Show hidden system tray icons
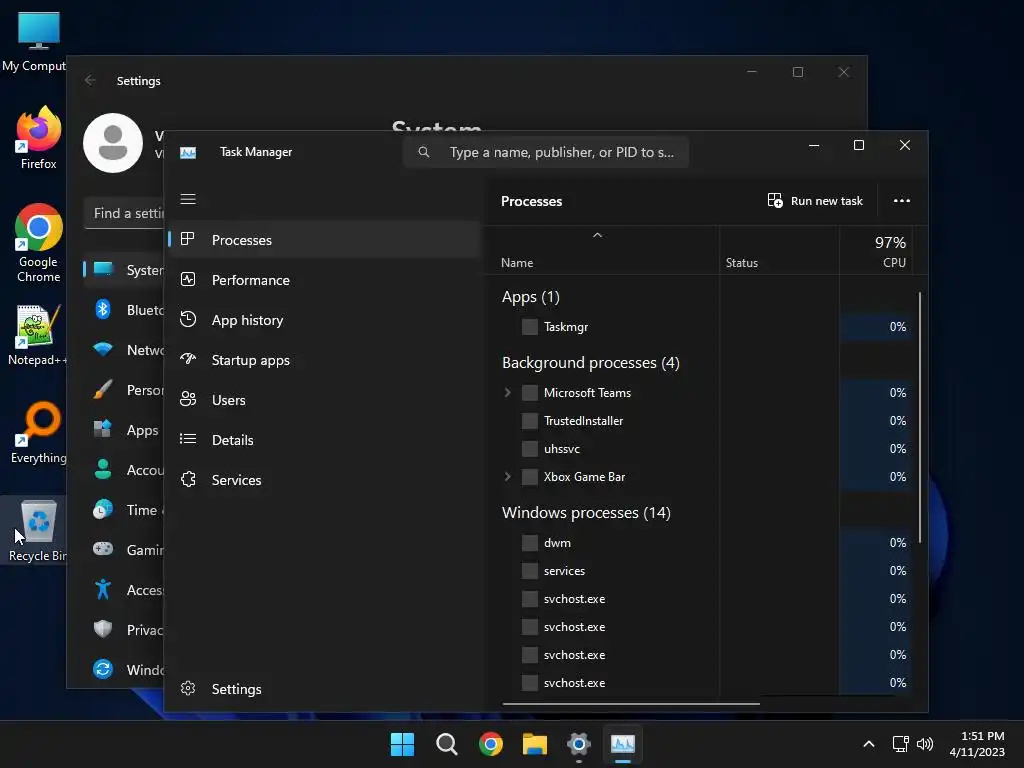Image resolution: width=1024 pixels, height=768 pixels. click(869, 744)
